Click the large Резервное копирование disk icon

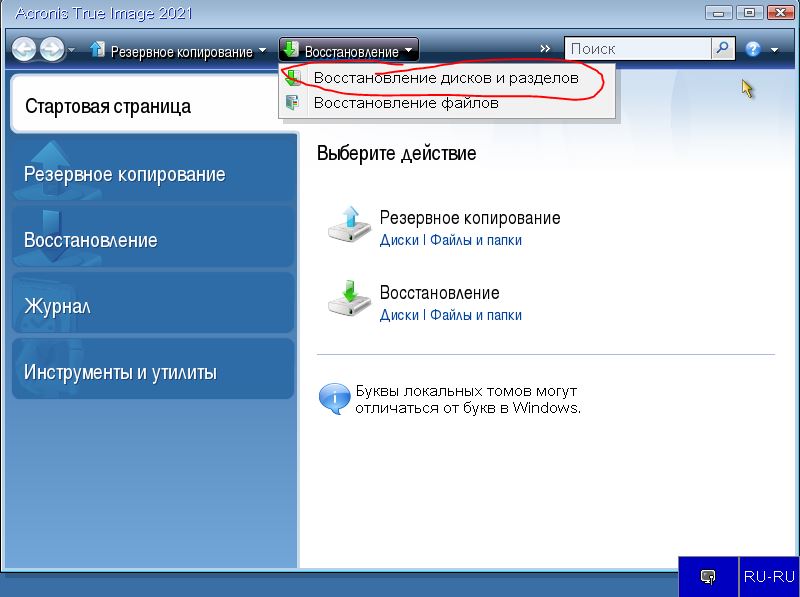(349, 225)
